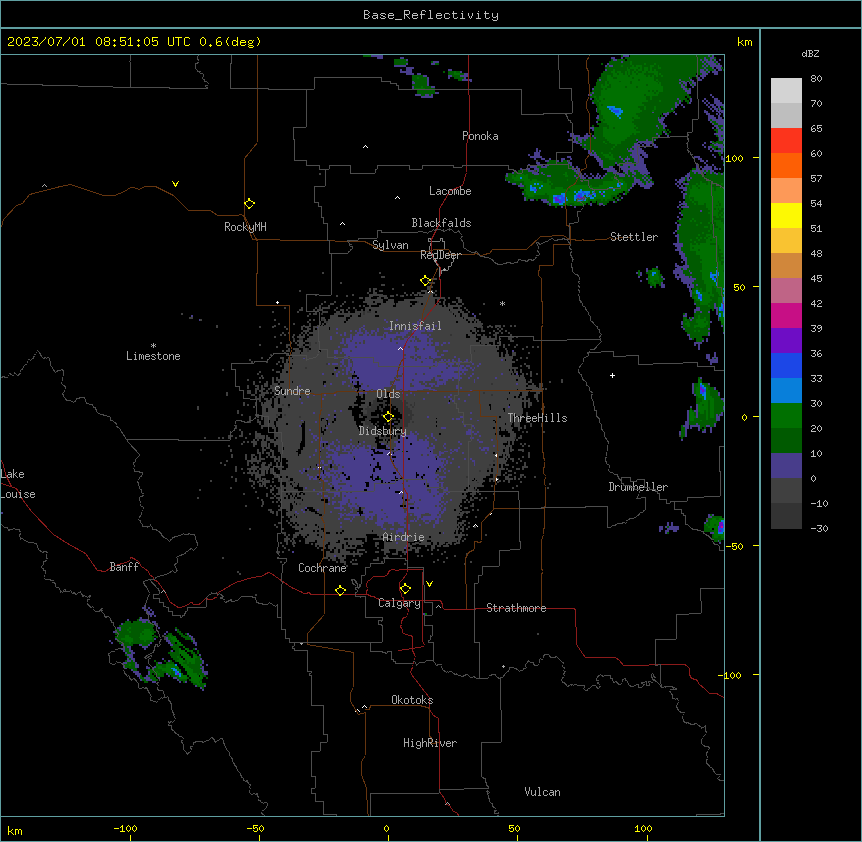This screenshot has width=862, height=842.
Task: Click the Ponoka city label
Action: pyautogui.click(x=480, y=136)
